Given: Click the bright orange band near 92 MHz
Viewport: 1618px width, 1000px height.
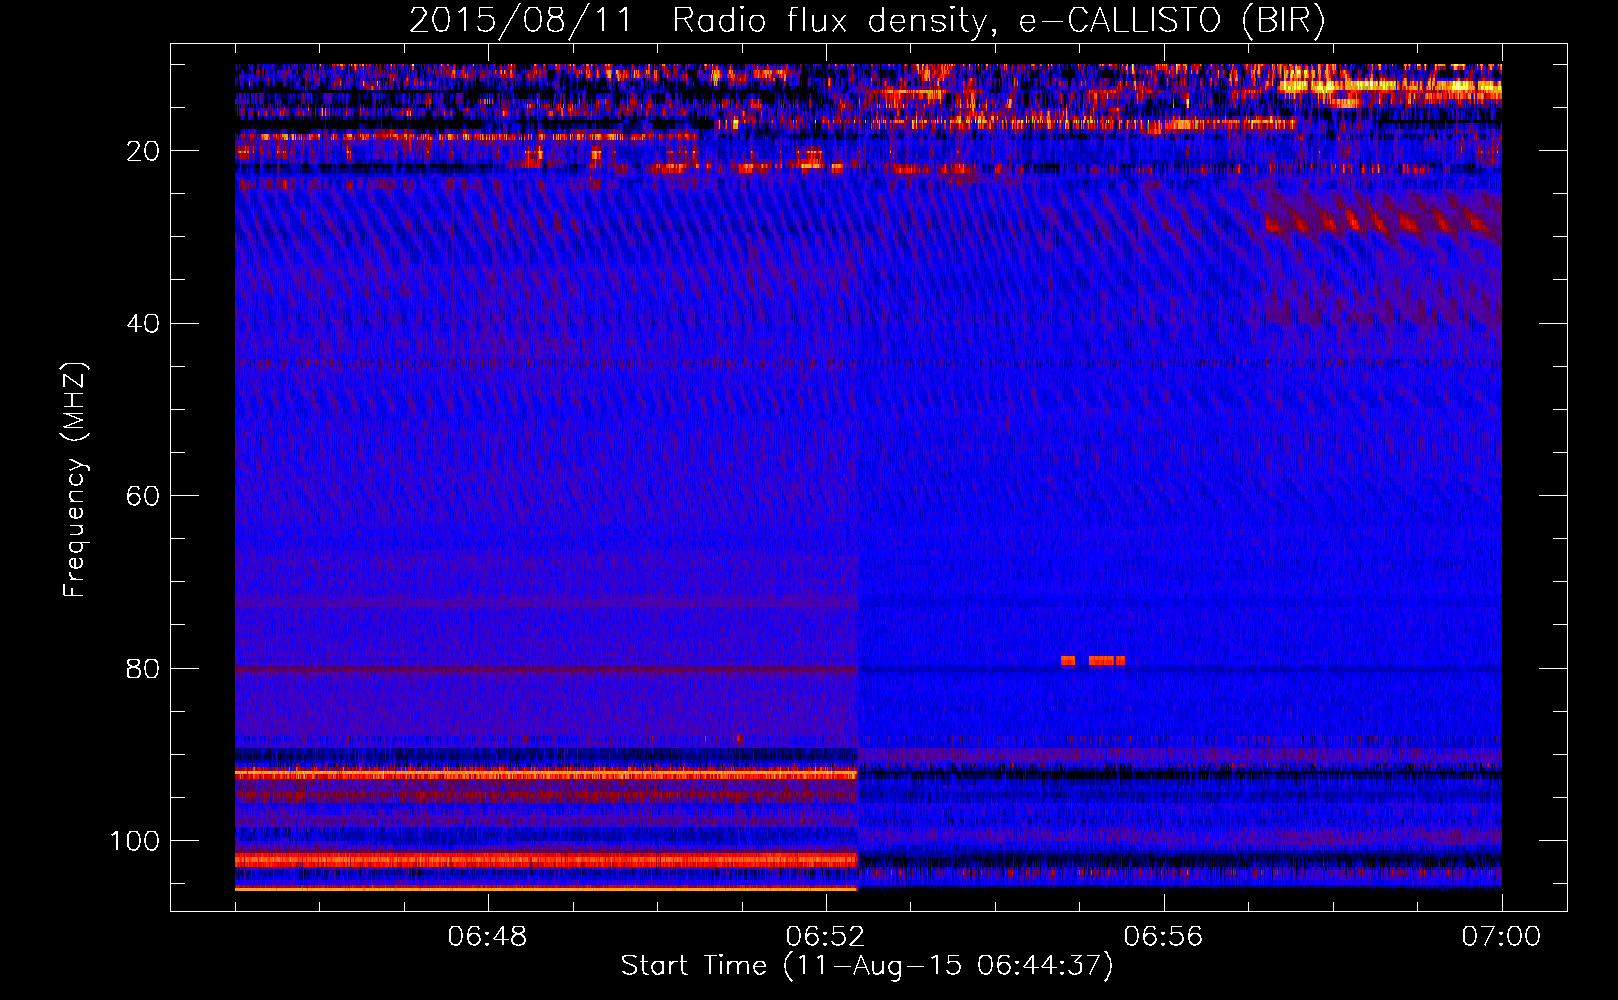Looking at the screenshot, I should pyautogui.click(x=545, y=774).
